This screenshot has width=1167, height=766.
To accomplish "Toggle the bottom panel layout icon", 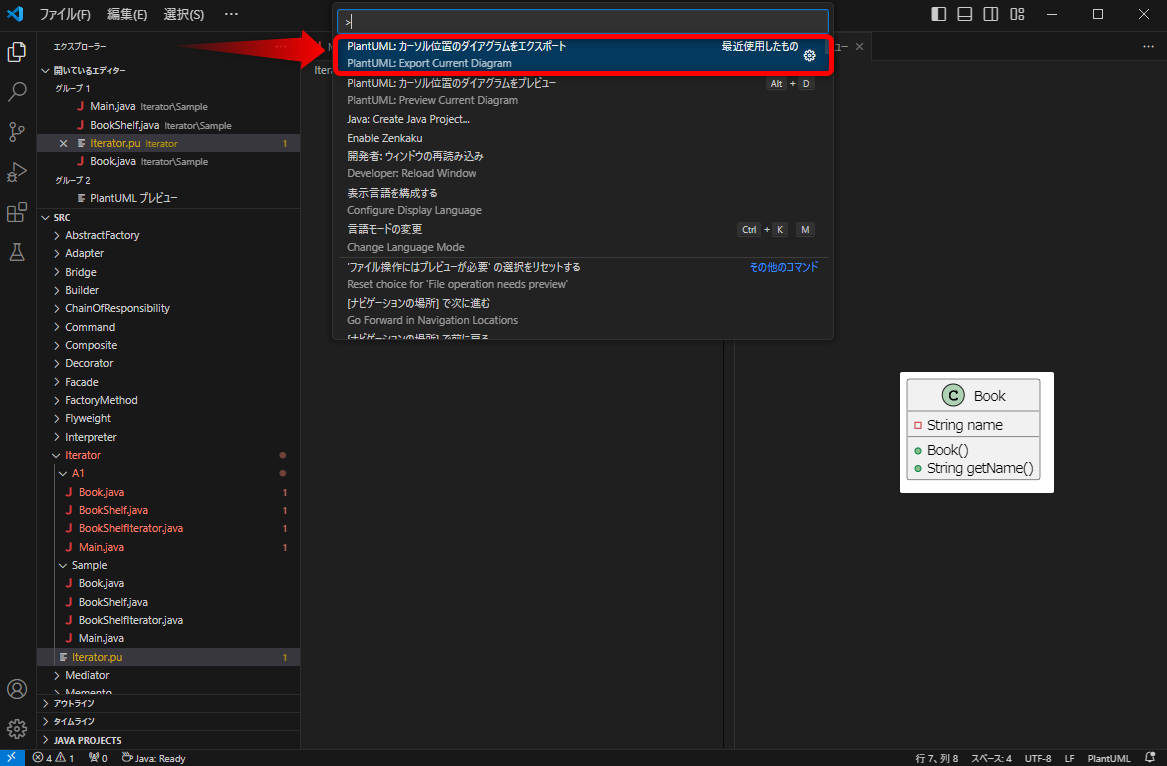I will (x=964, y=13).
